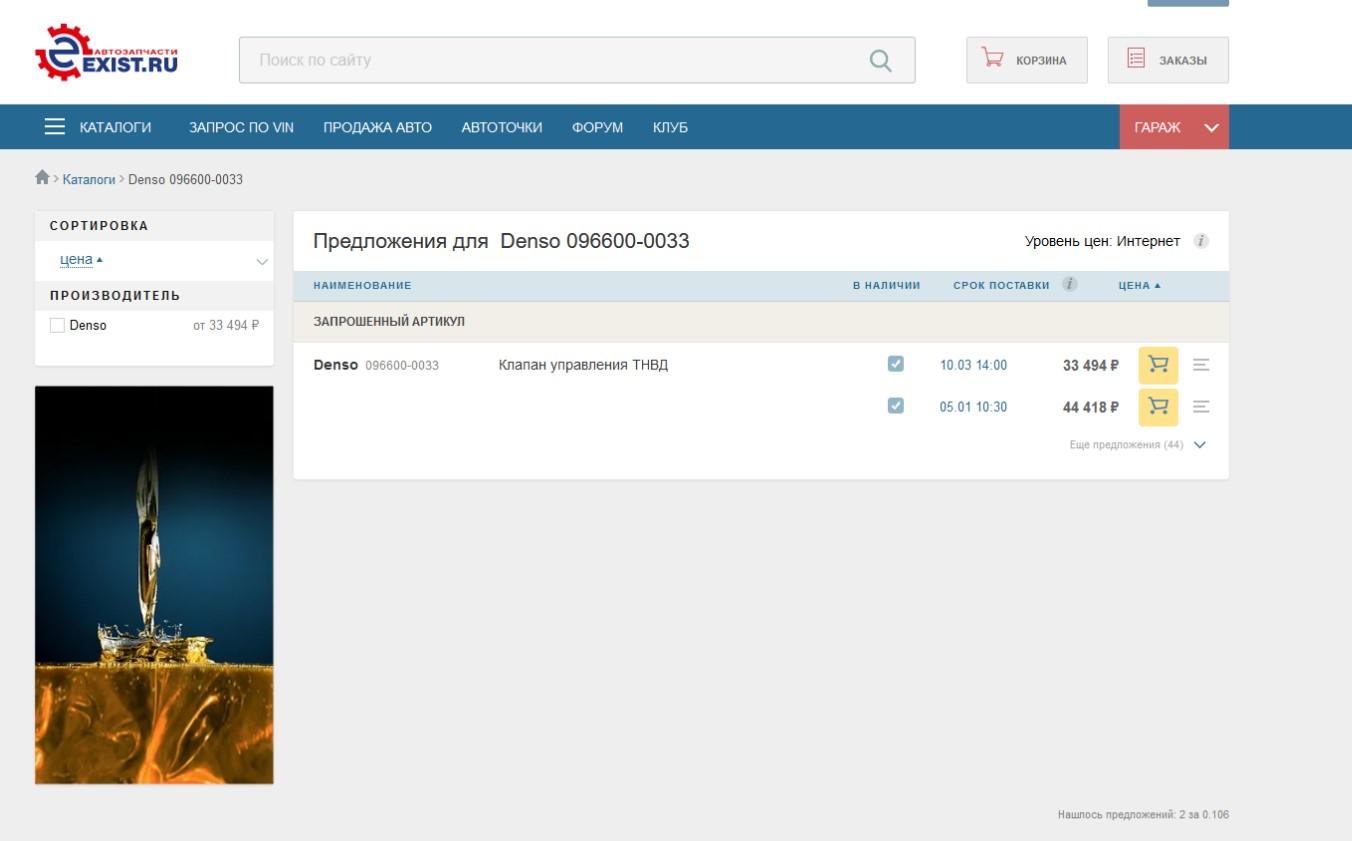Open the Заказы button
Image resolution: width=1352 pixels, height=841 pixels.
(x=1168, y=60)
